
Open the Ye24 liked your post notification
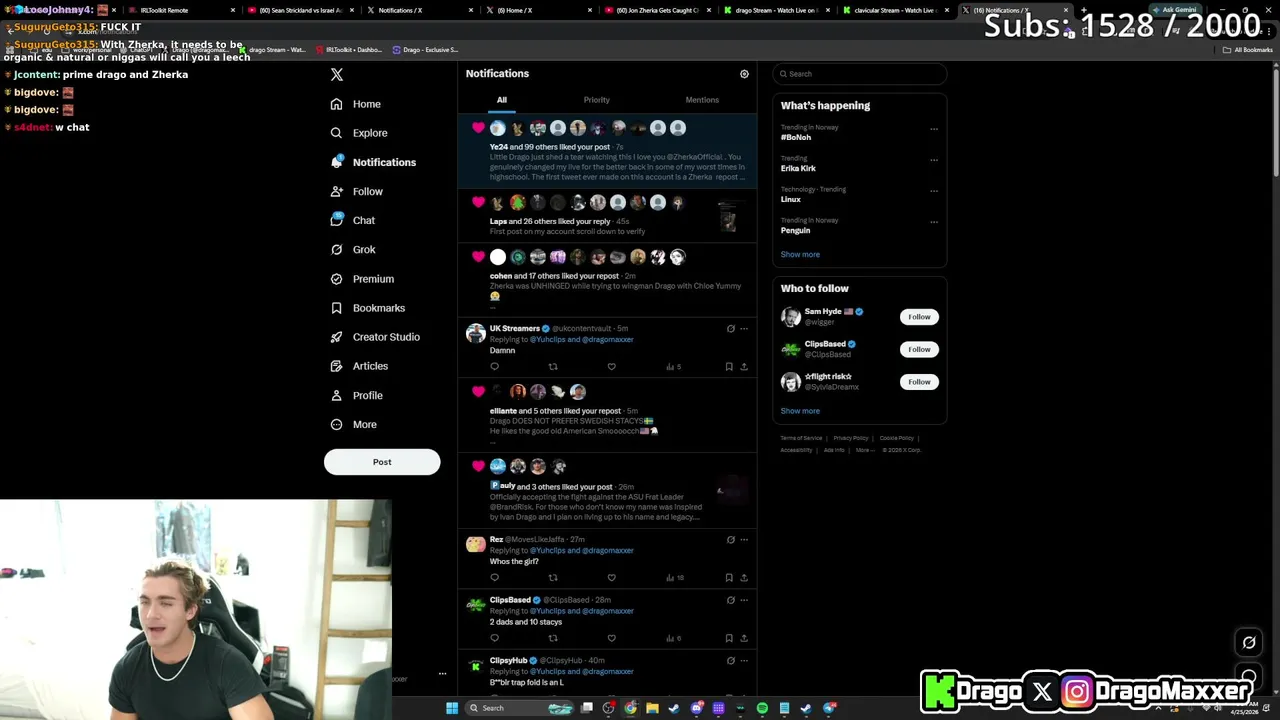(608, 151)
